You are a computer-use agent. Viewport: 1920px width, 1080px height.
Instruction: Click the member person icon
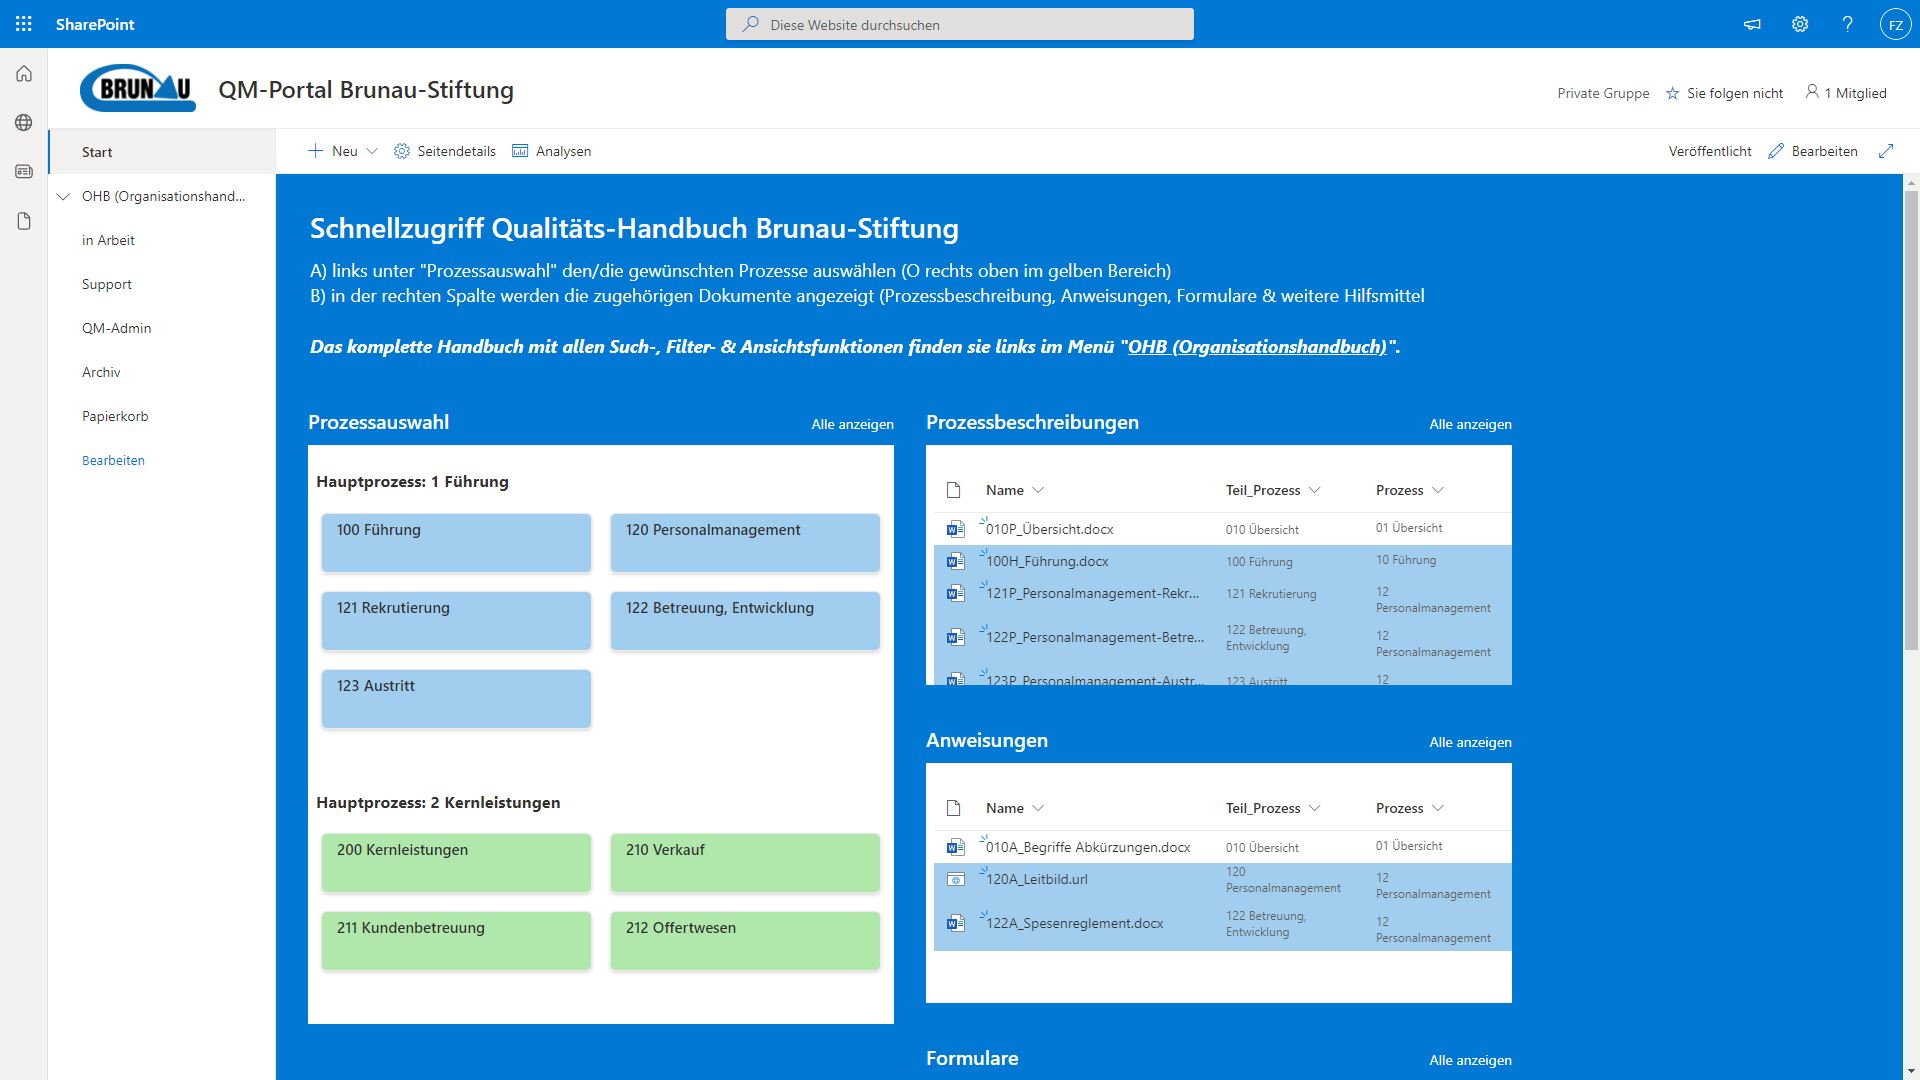point(1812,92)
